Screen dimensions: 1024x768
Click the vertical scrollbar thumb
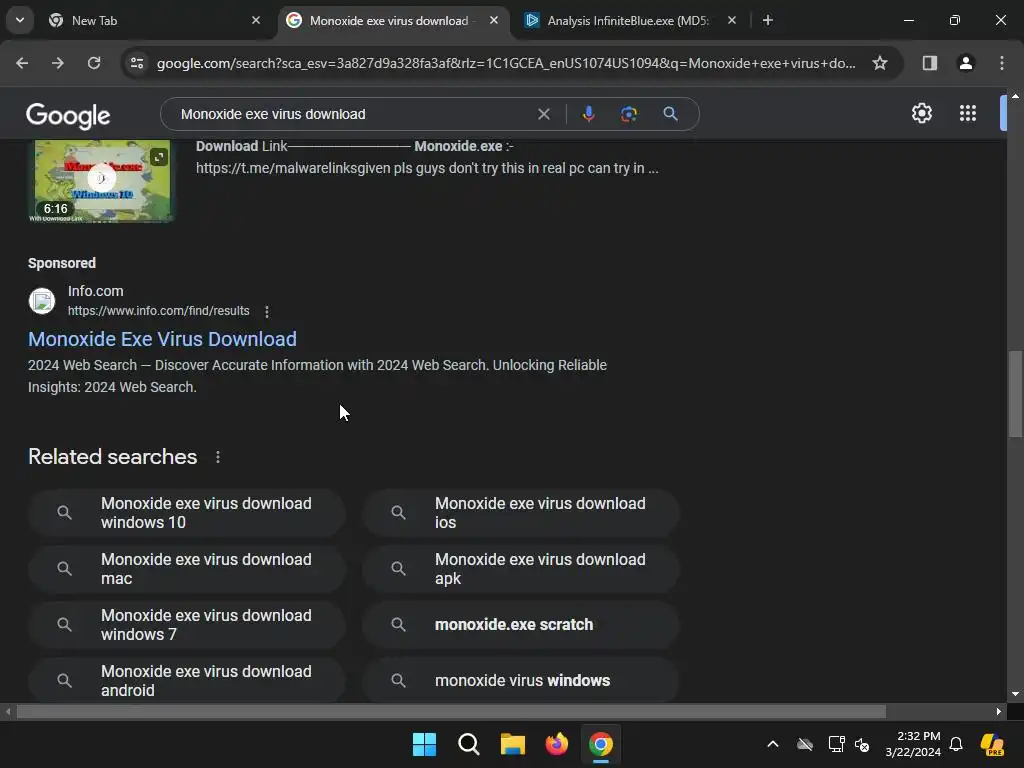point(1015,394)
